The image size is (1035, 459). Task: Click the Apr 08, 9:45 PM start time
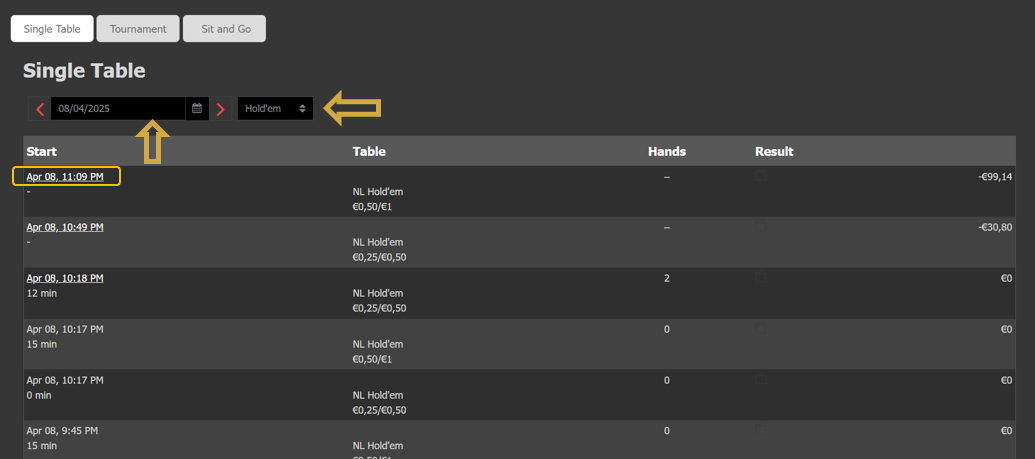[62, 431]
